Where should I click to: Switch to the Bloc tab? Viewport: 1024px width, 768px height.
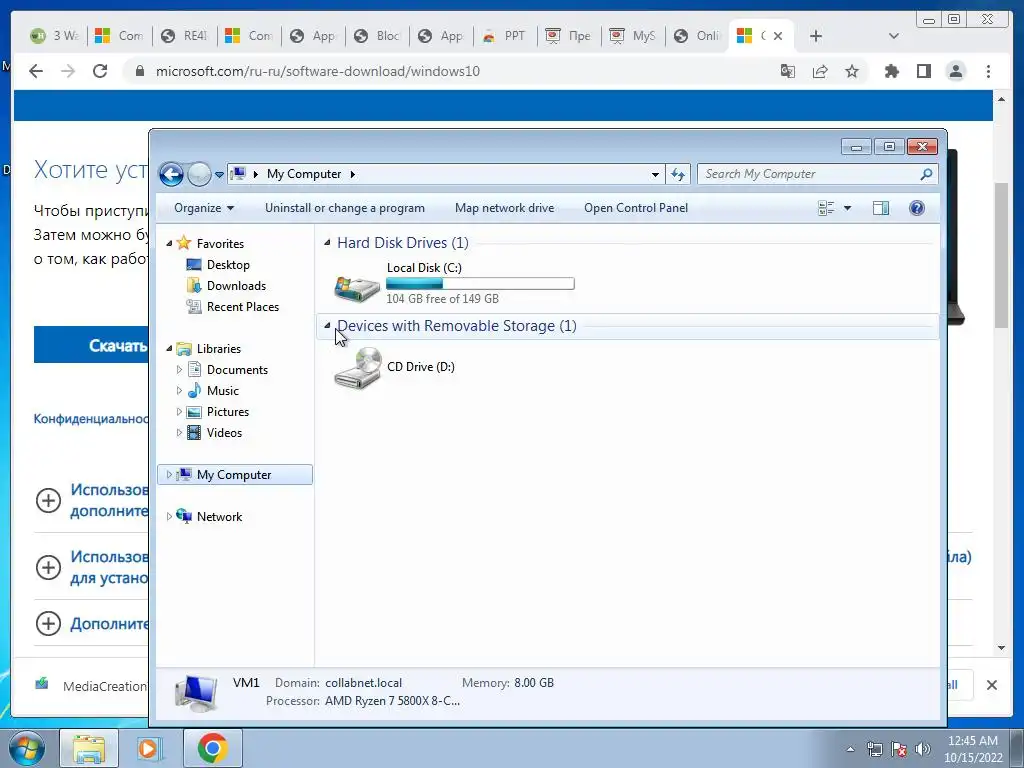(377, 36)
